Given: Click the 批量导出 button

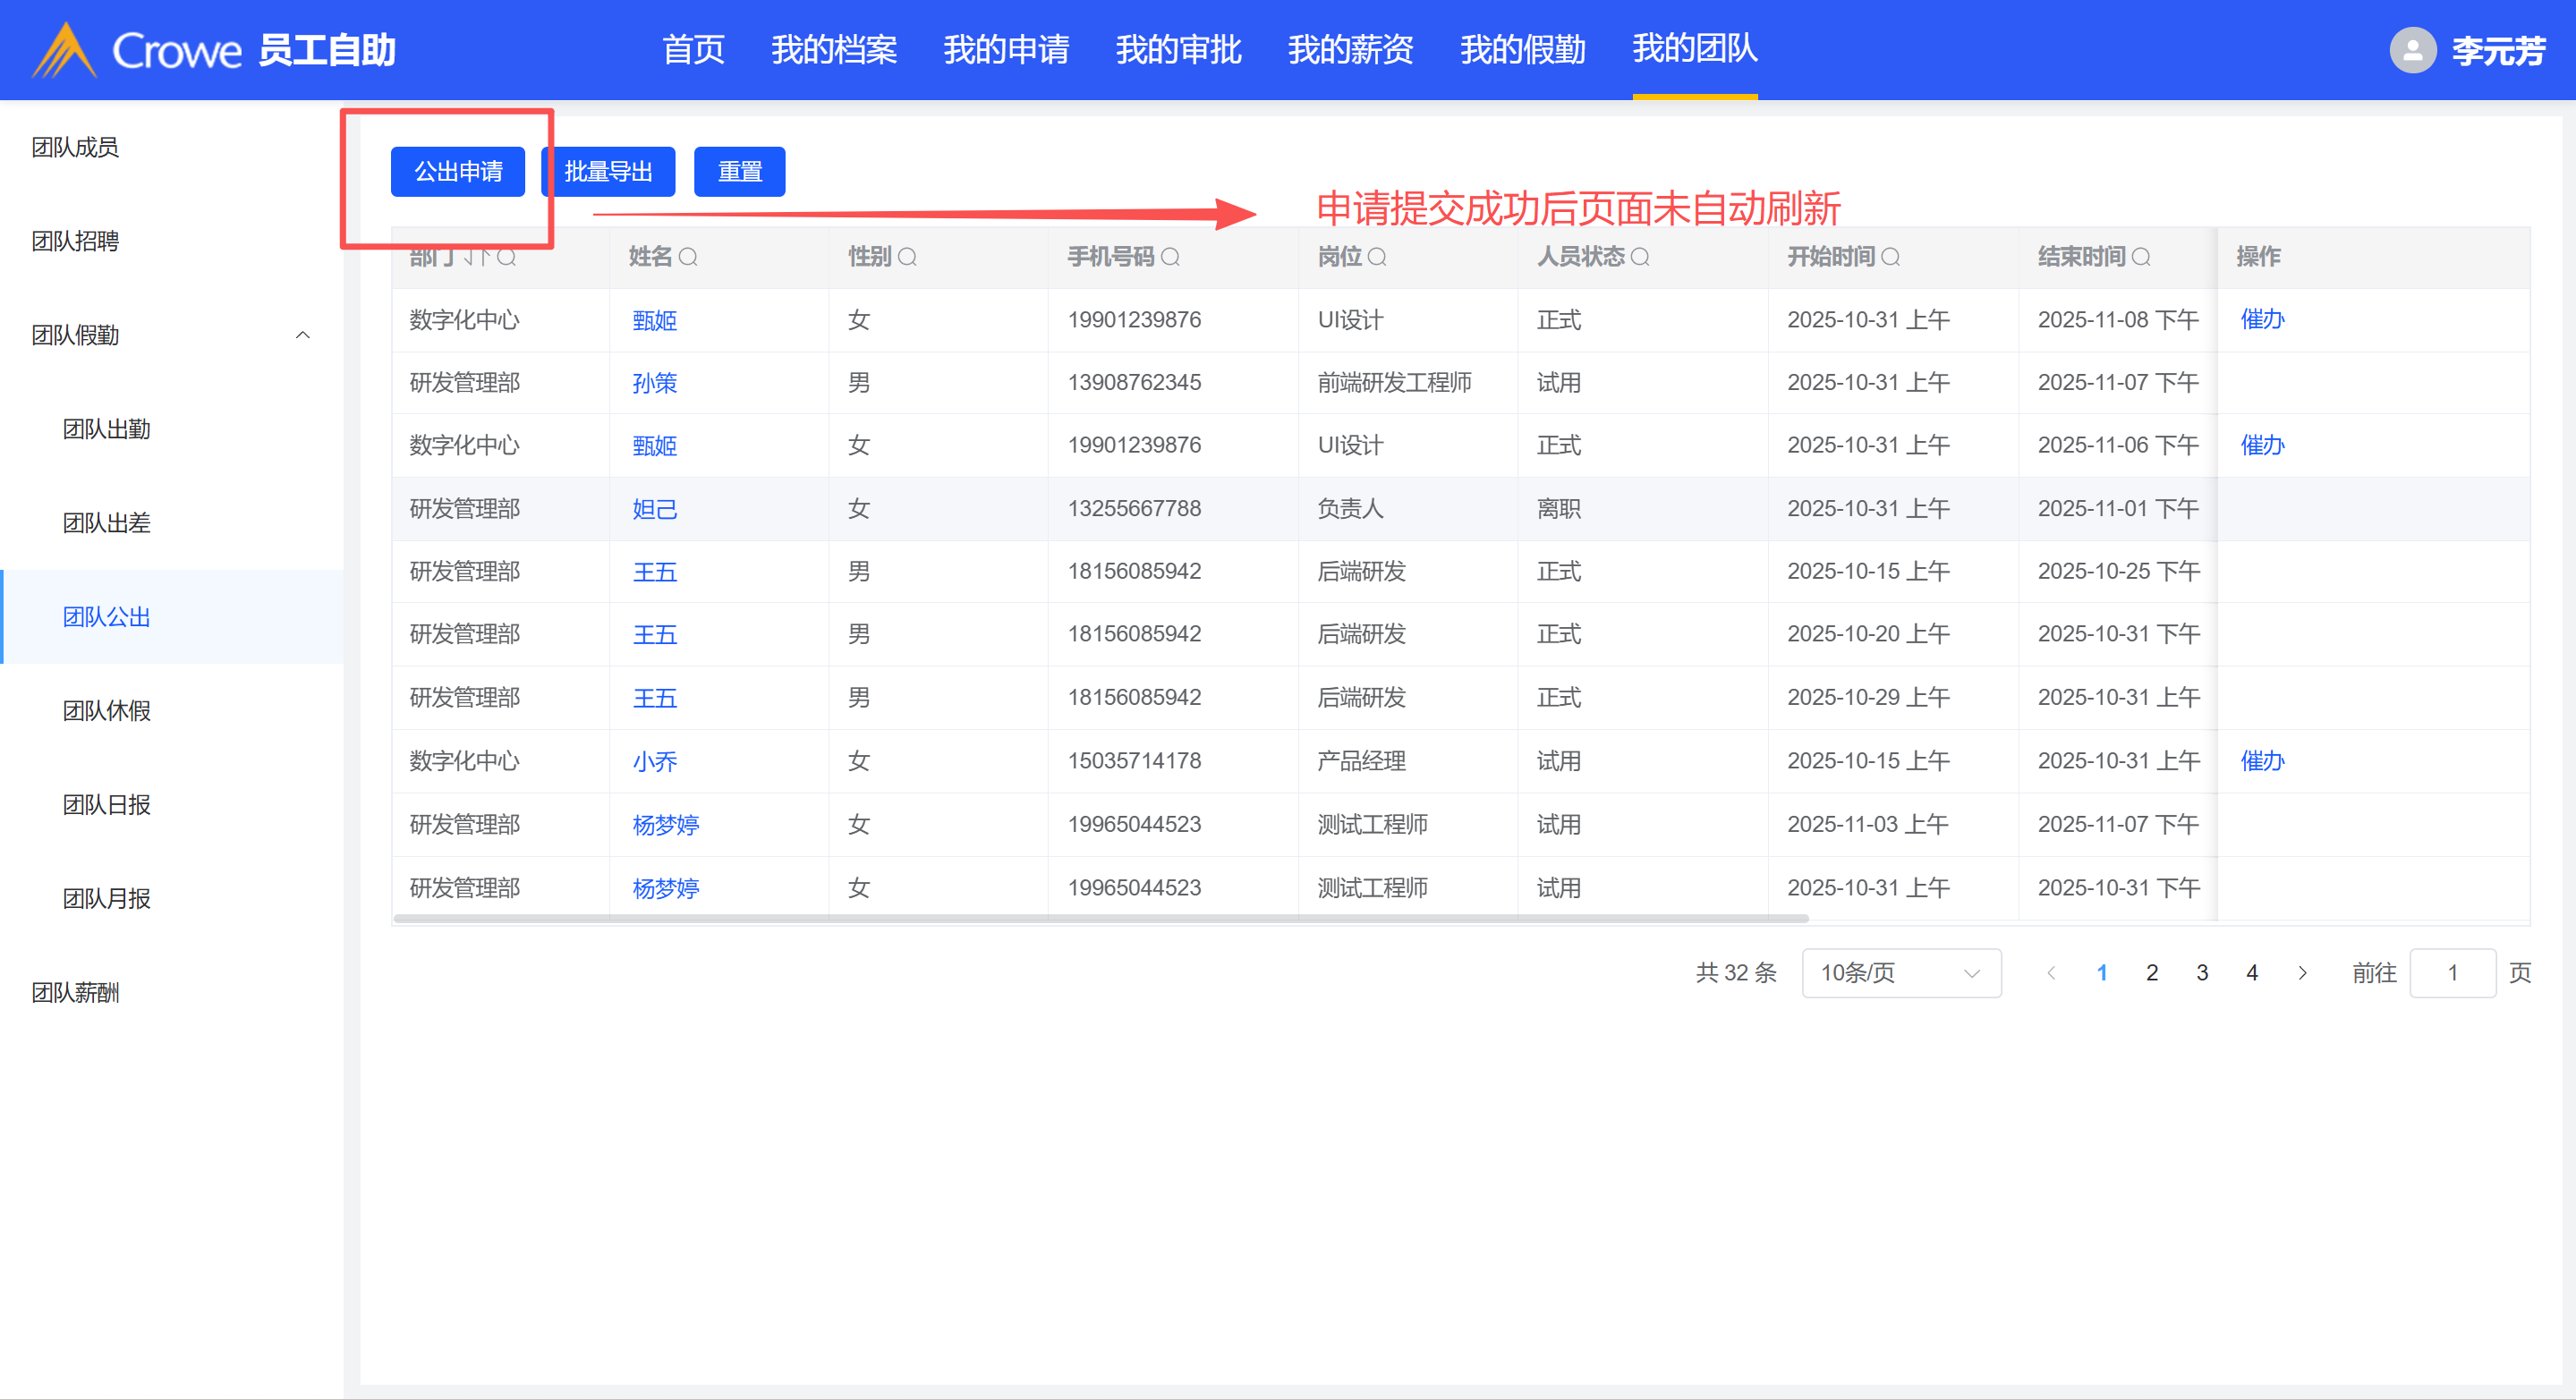Looking at the screenshot, I should coord(608,172).
